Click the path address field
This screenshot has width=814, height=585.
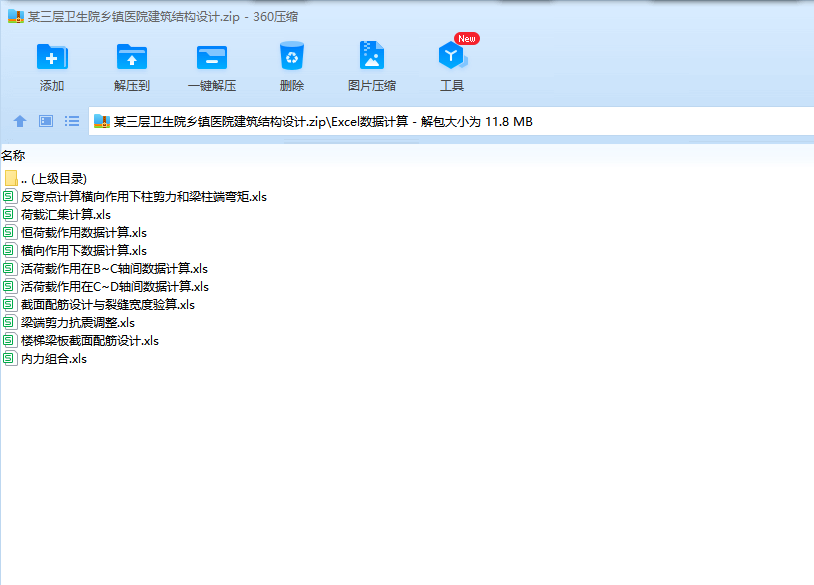click(451, 121)
